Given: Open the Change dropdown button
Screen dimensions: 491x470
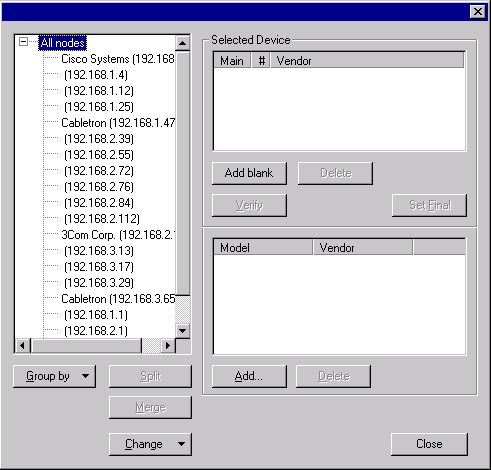Looking at the screenshot, I should [150, 444].
